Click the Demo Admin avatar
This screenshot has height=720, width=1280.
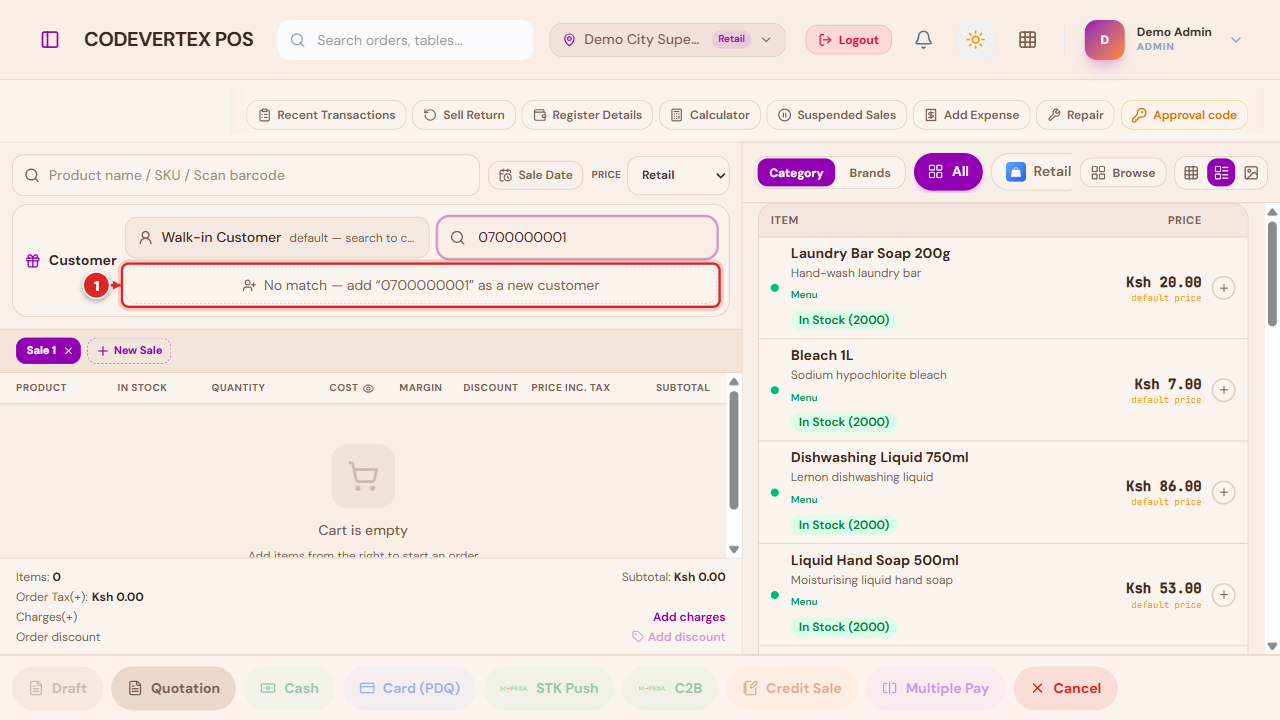(1104, 40)
